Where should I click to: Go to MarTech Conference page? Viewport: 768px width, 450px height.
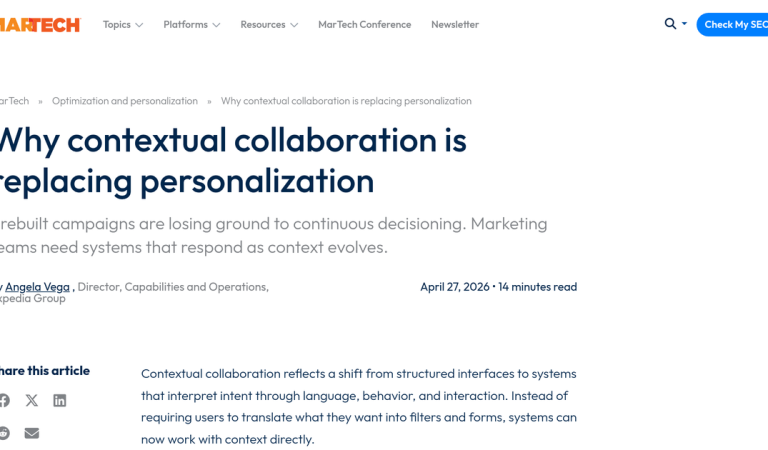(x=364, y=24)
